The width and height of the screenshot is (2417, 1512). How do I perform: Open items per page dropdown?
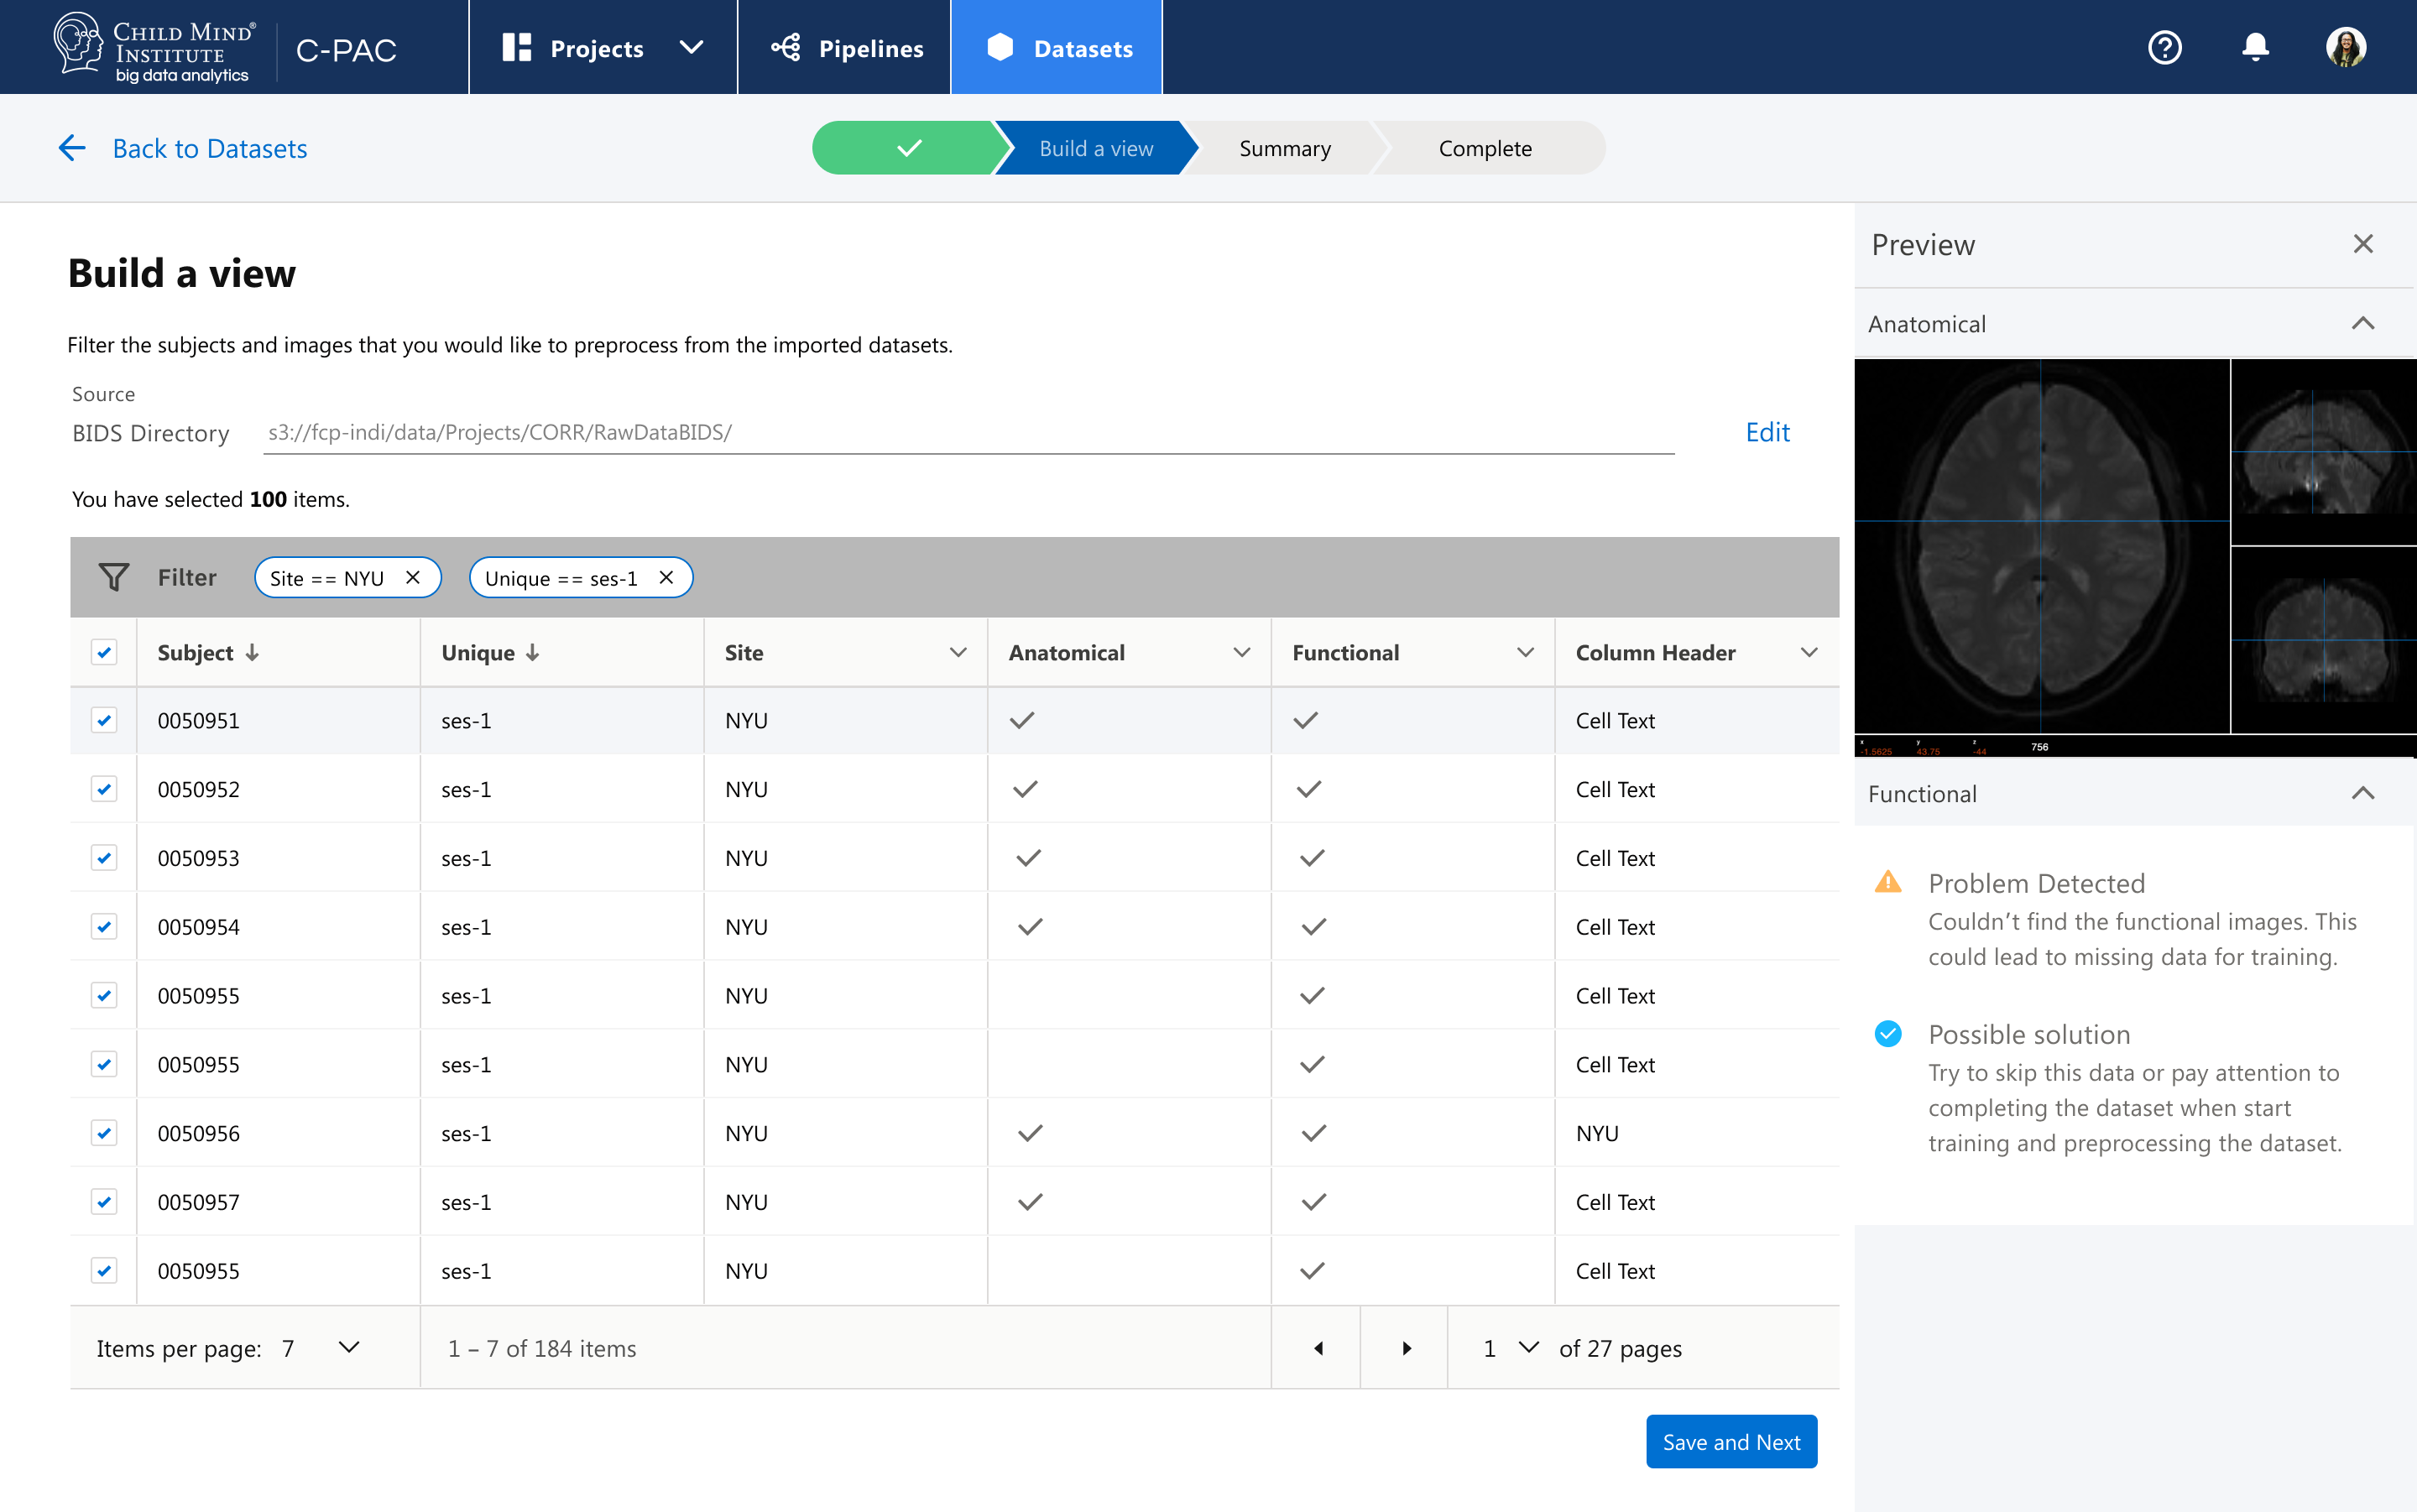click(348, 1348)
